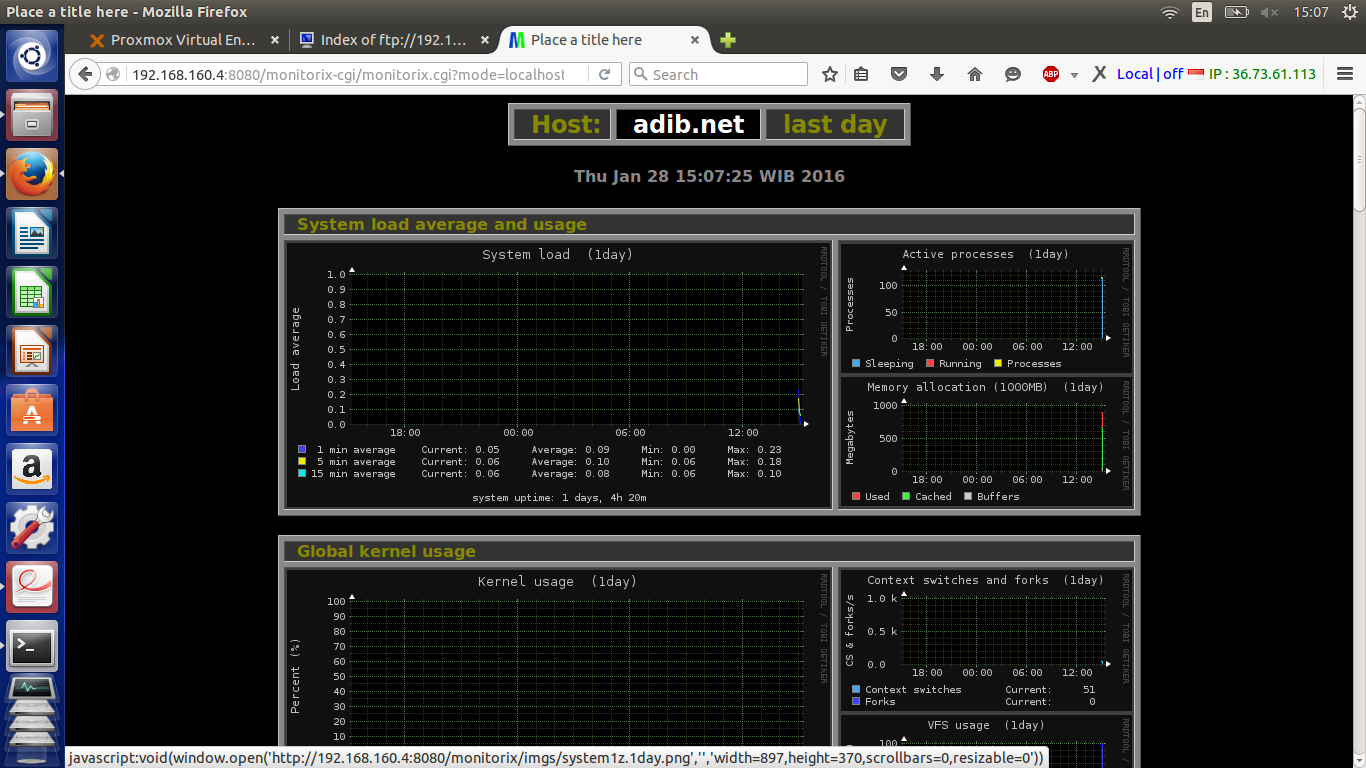Close the Place a title here tab
The width and height of the screenshot is (1366, 768).
click(693, 40)
